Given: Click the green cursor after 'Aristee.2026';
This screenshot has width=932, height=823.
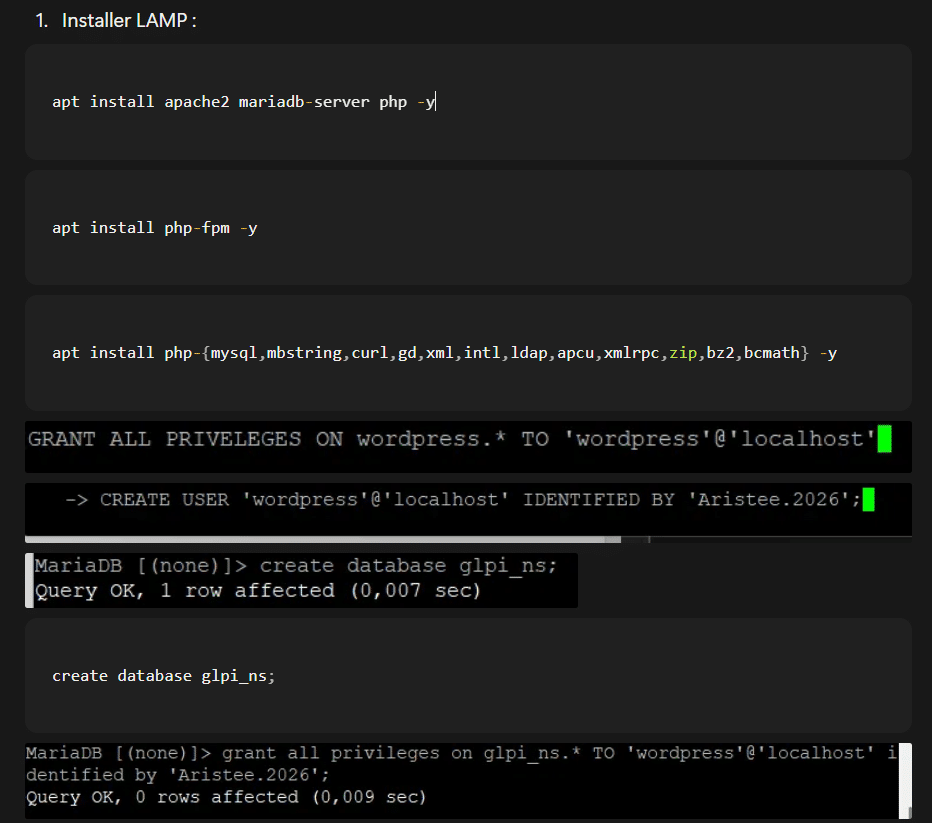Looking at the screenshot, I should (x=867, y=499).
